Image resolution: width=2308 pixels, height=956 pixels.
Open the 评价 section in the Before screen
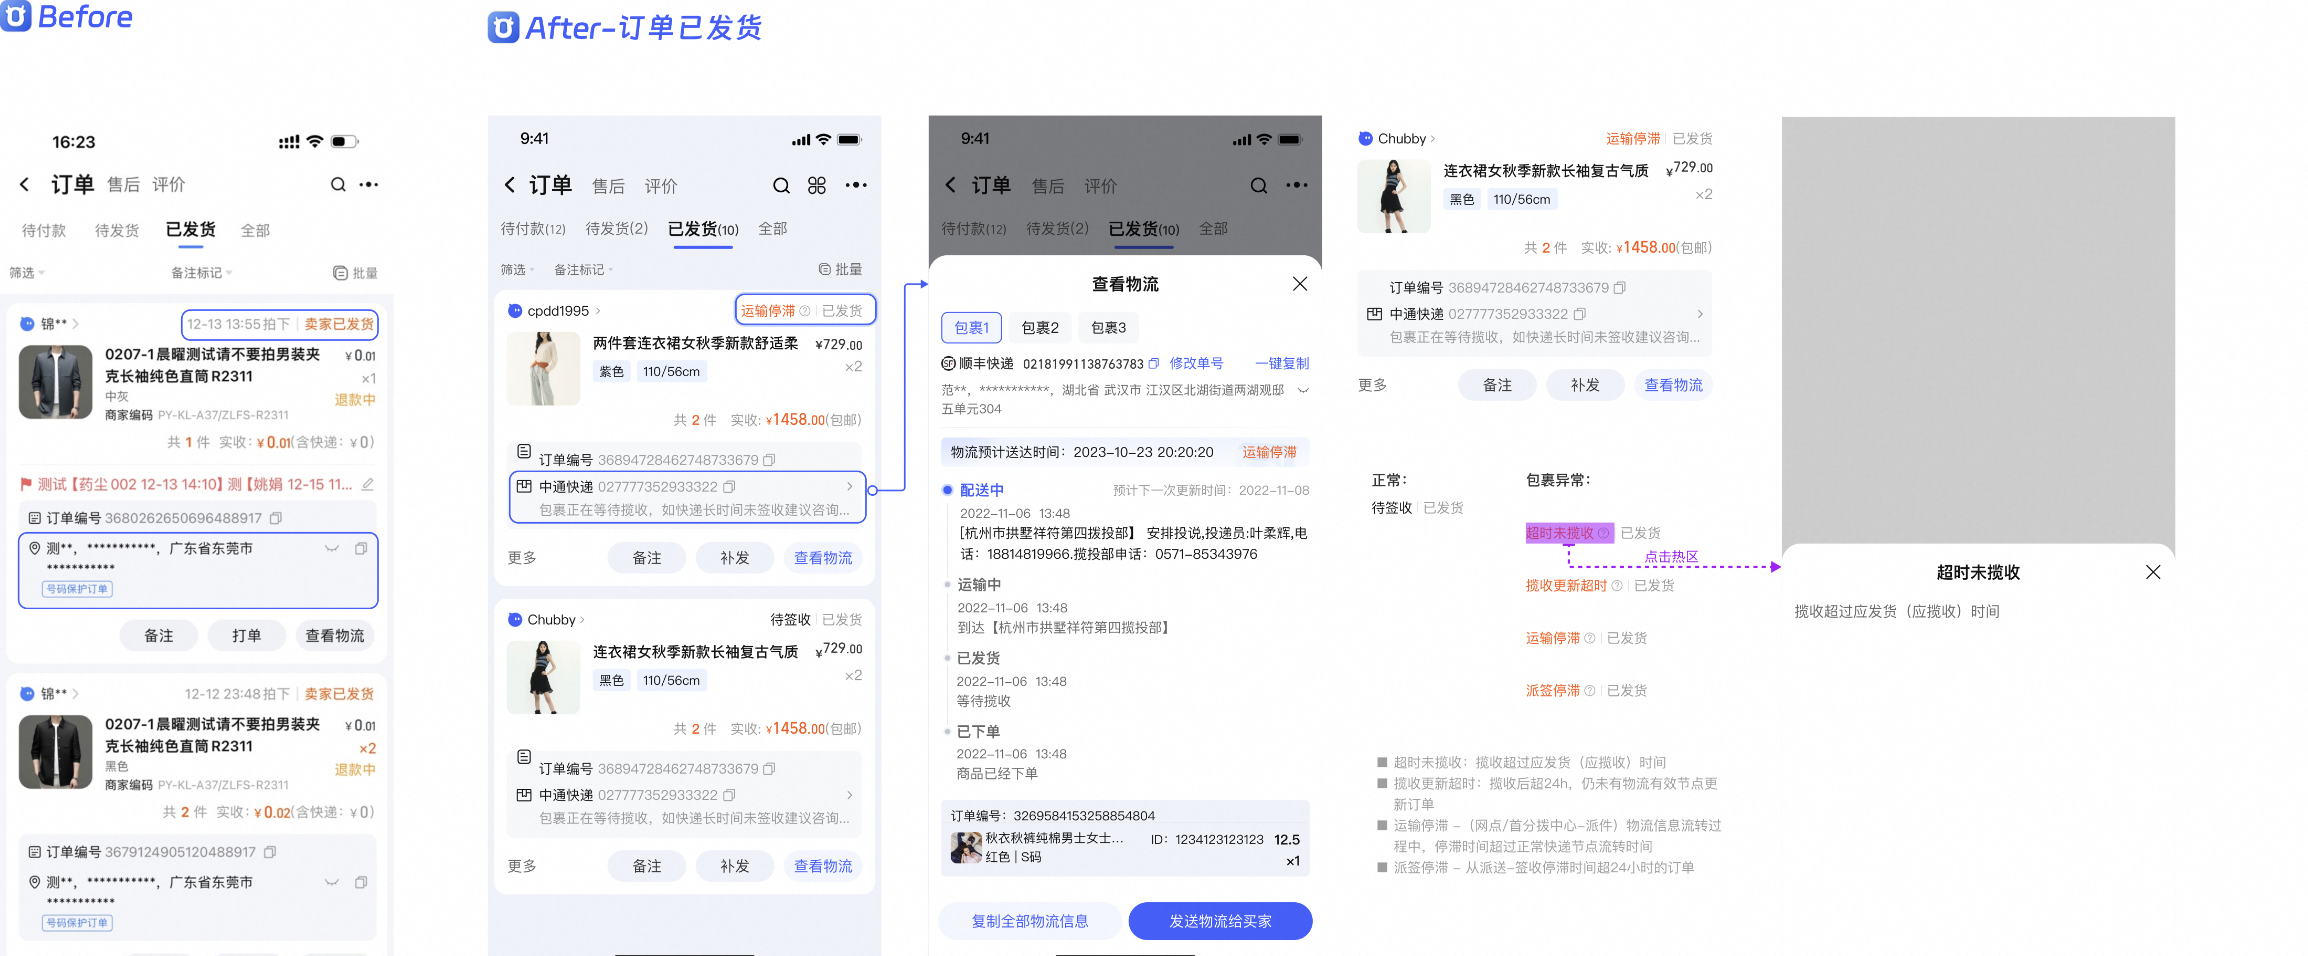pyautogui.click(x=169, y=184)
